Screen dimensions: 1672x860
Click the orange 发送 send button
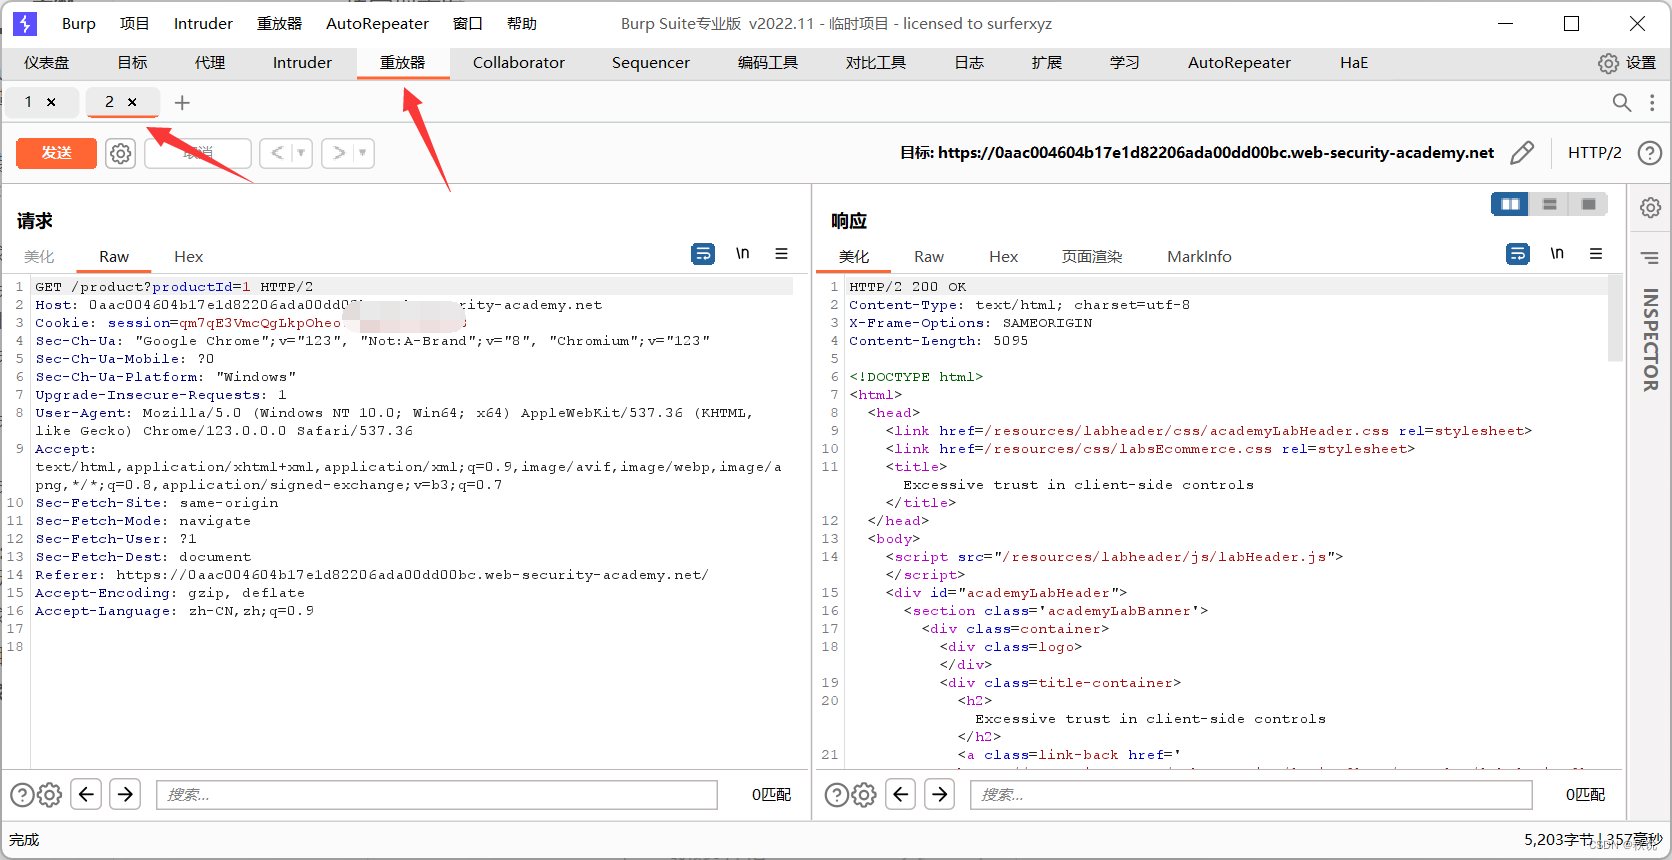coord(57,153)
